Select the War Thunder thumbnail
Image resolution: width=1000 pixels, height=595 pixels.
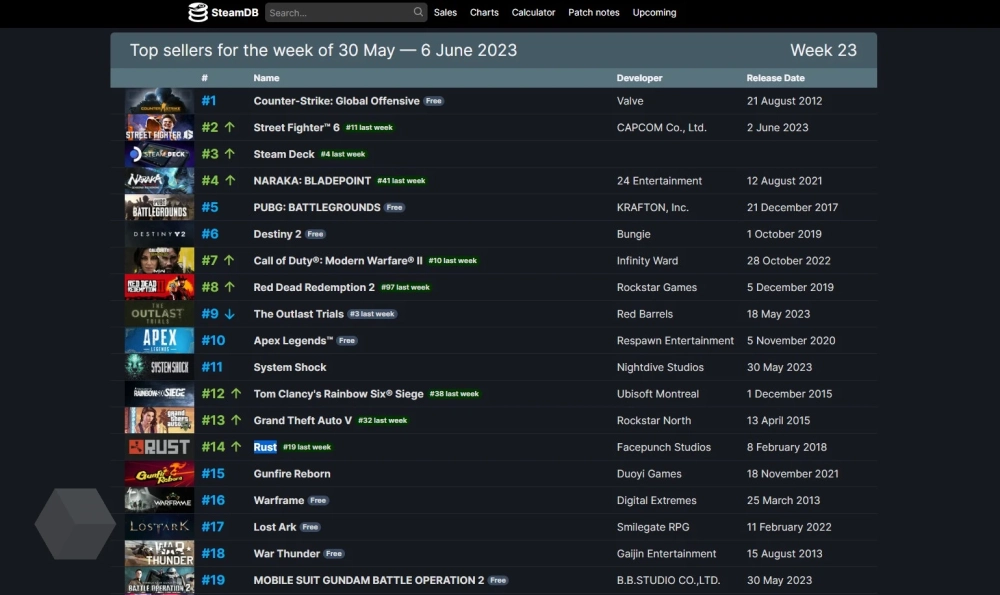[159, 554]
